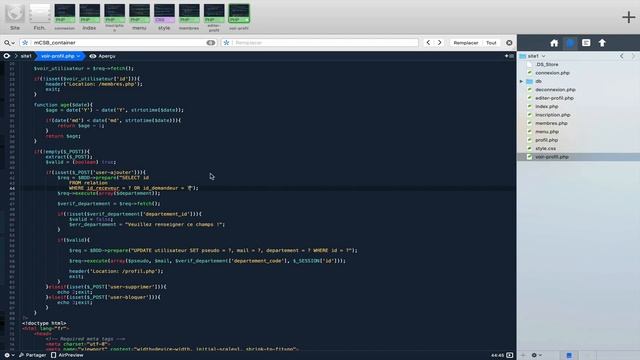Click the Remplacer button

click(x=466, y=42)
